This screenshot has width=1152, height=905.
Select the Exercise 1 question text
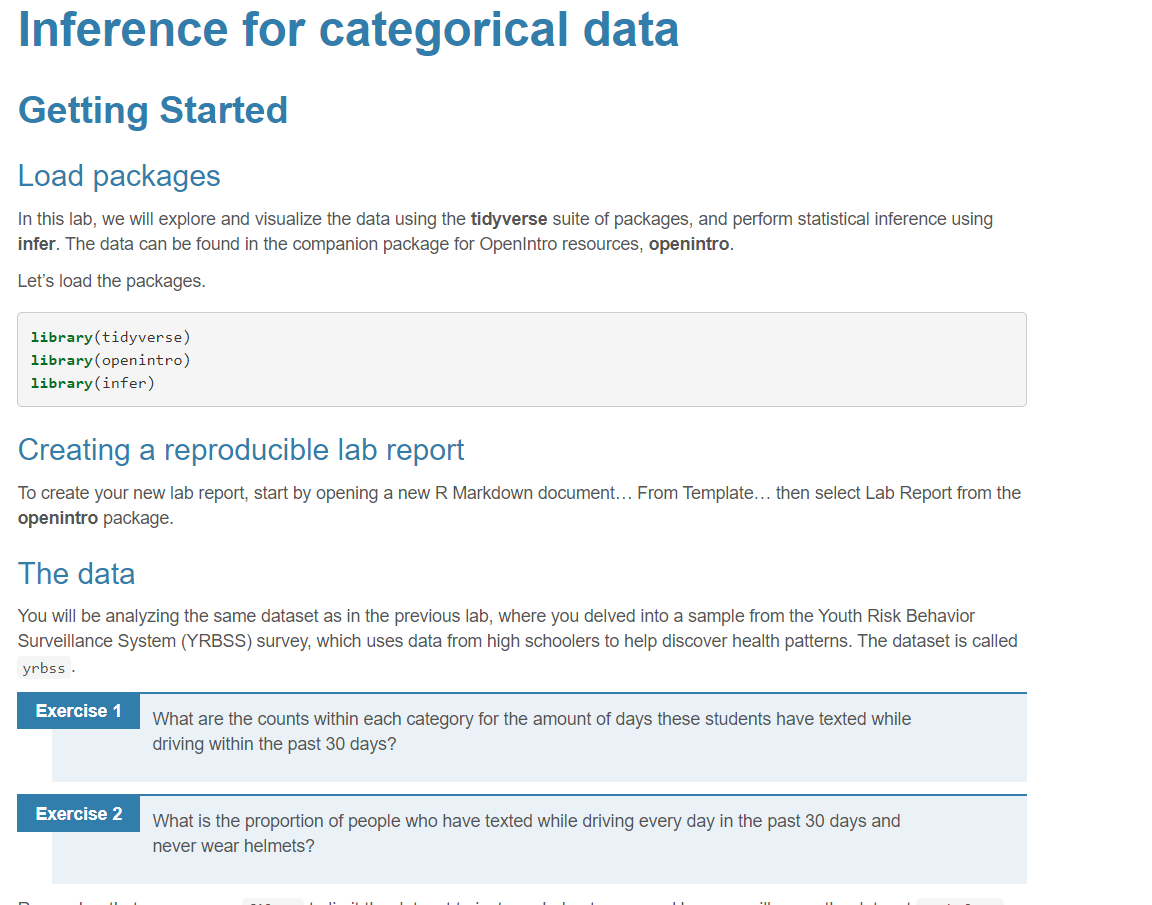click(531, 730)
